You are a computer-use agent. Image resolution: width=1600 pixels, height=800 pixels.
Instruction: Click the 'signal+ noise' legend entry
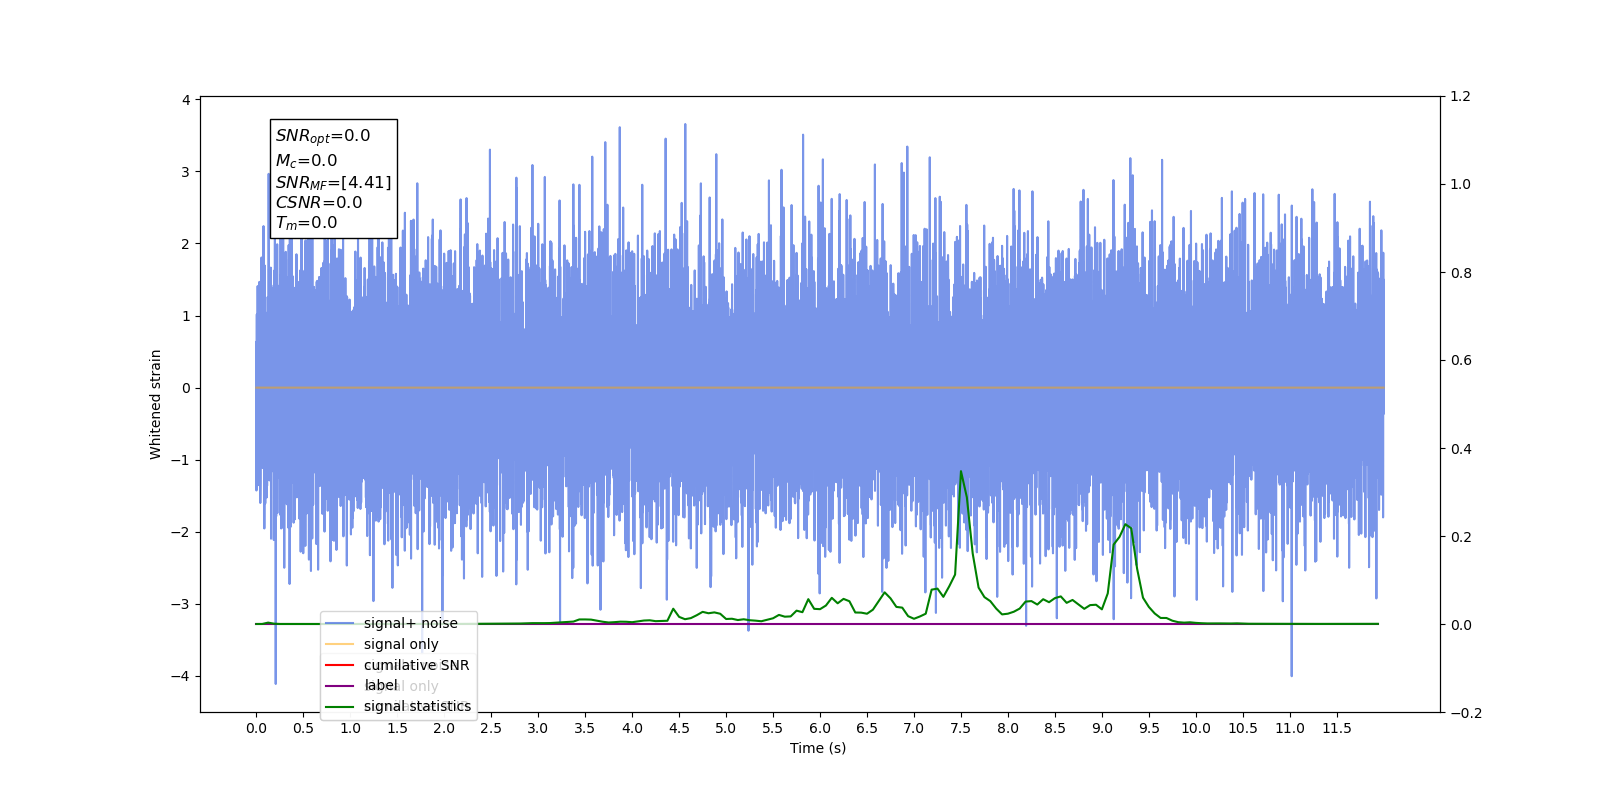click(391, 623)
